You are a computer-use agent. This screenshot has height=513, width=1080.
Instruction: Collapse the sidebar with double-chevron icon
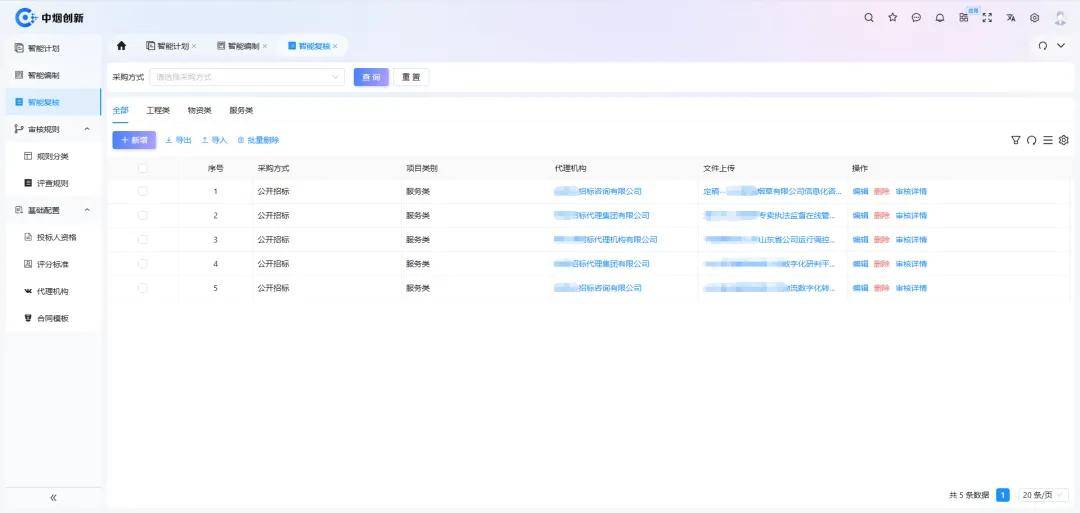(53, 497)
